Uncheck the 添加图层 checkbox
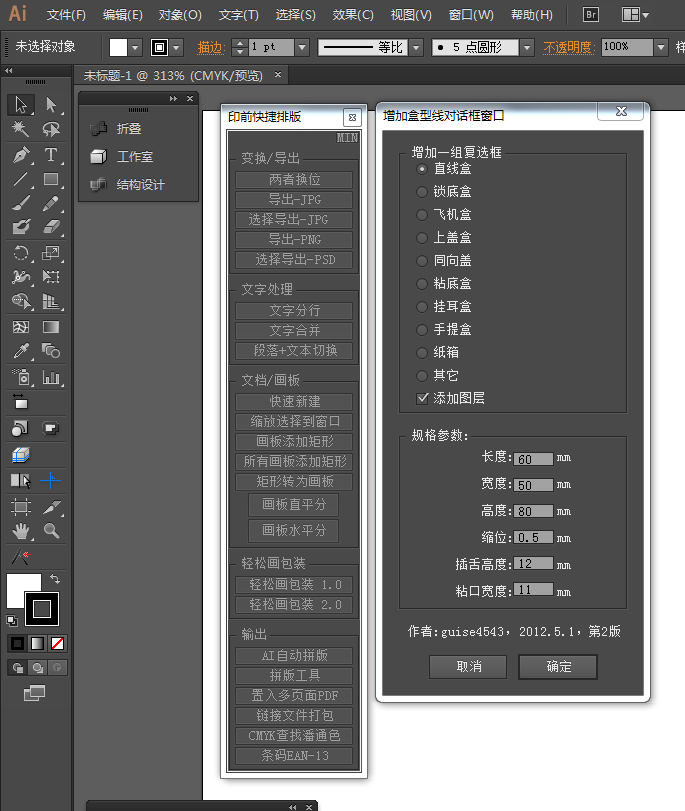 click(x=422, y=398)
